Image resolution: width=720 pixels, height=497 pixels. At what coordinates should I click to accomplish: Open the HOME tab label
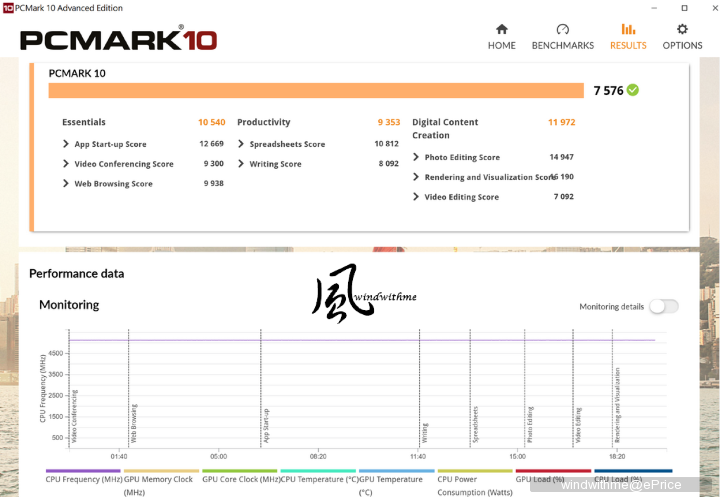point(501,45)
